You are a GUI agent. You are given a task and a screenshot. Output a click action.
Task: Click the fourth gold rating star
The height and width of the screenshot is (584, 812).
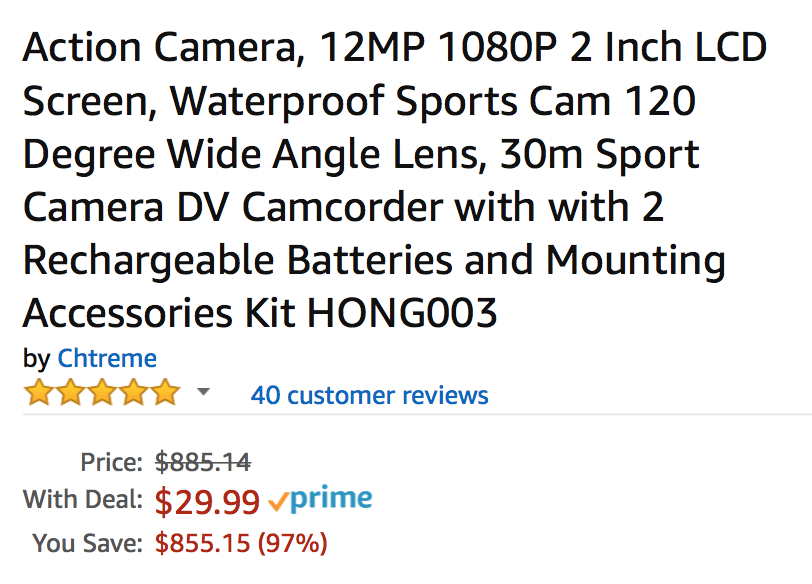[134, 392]
